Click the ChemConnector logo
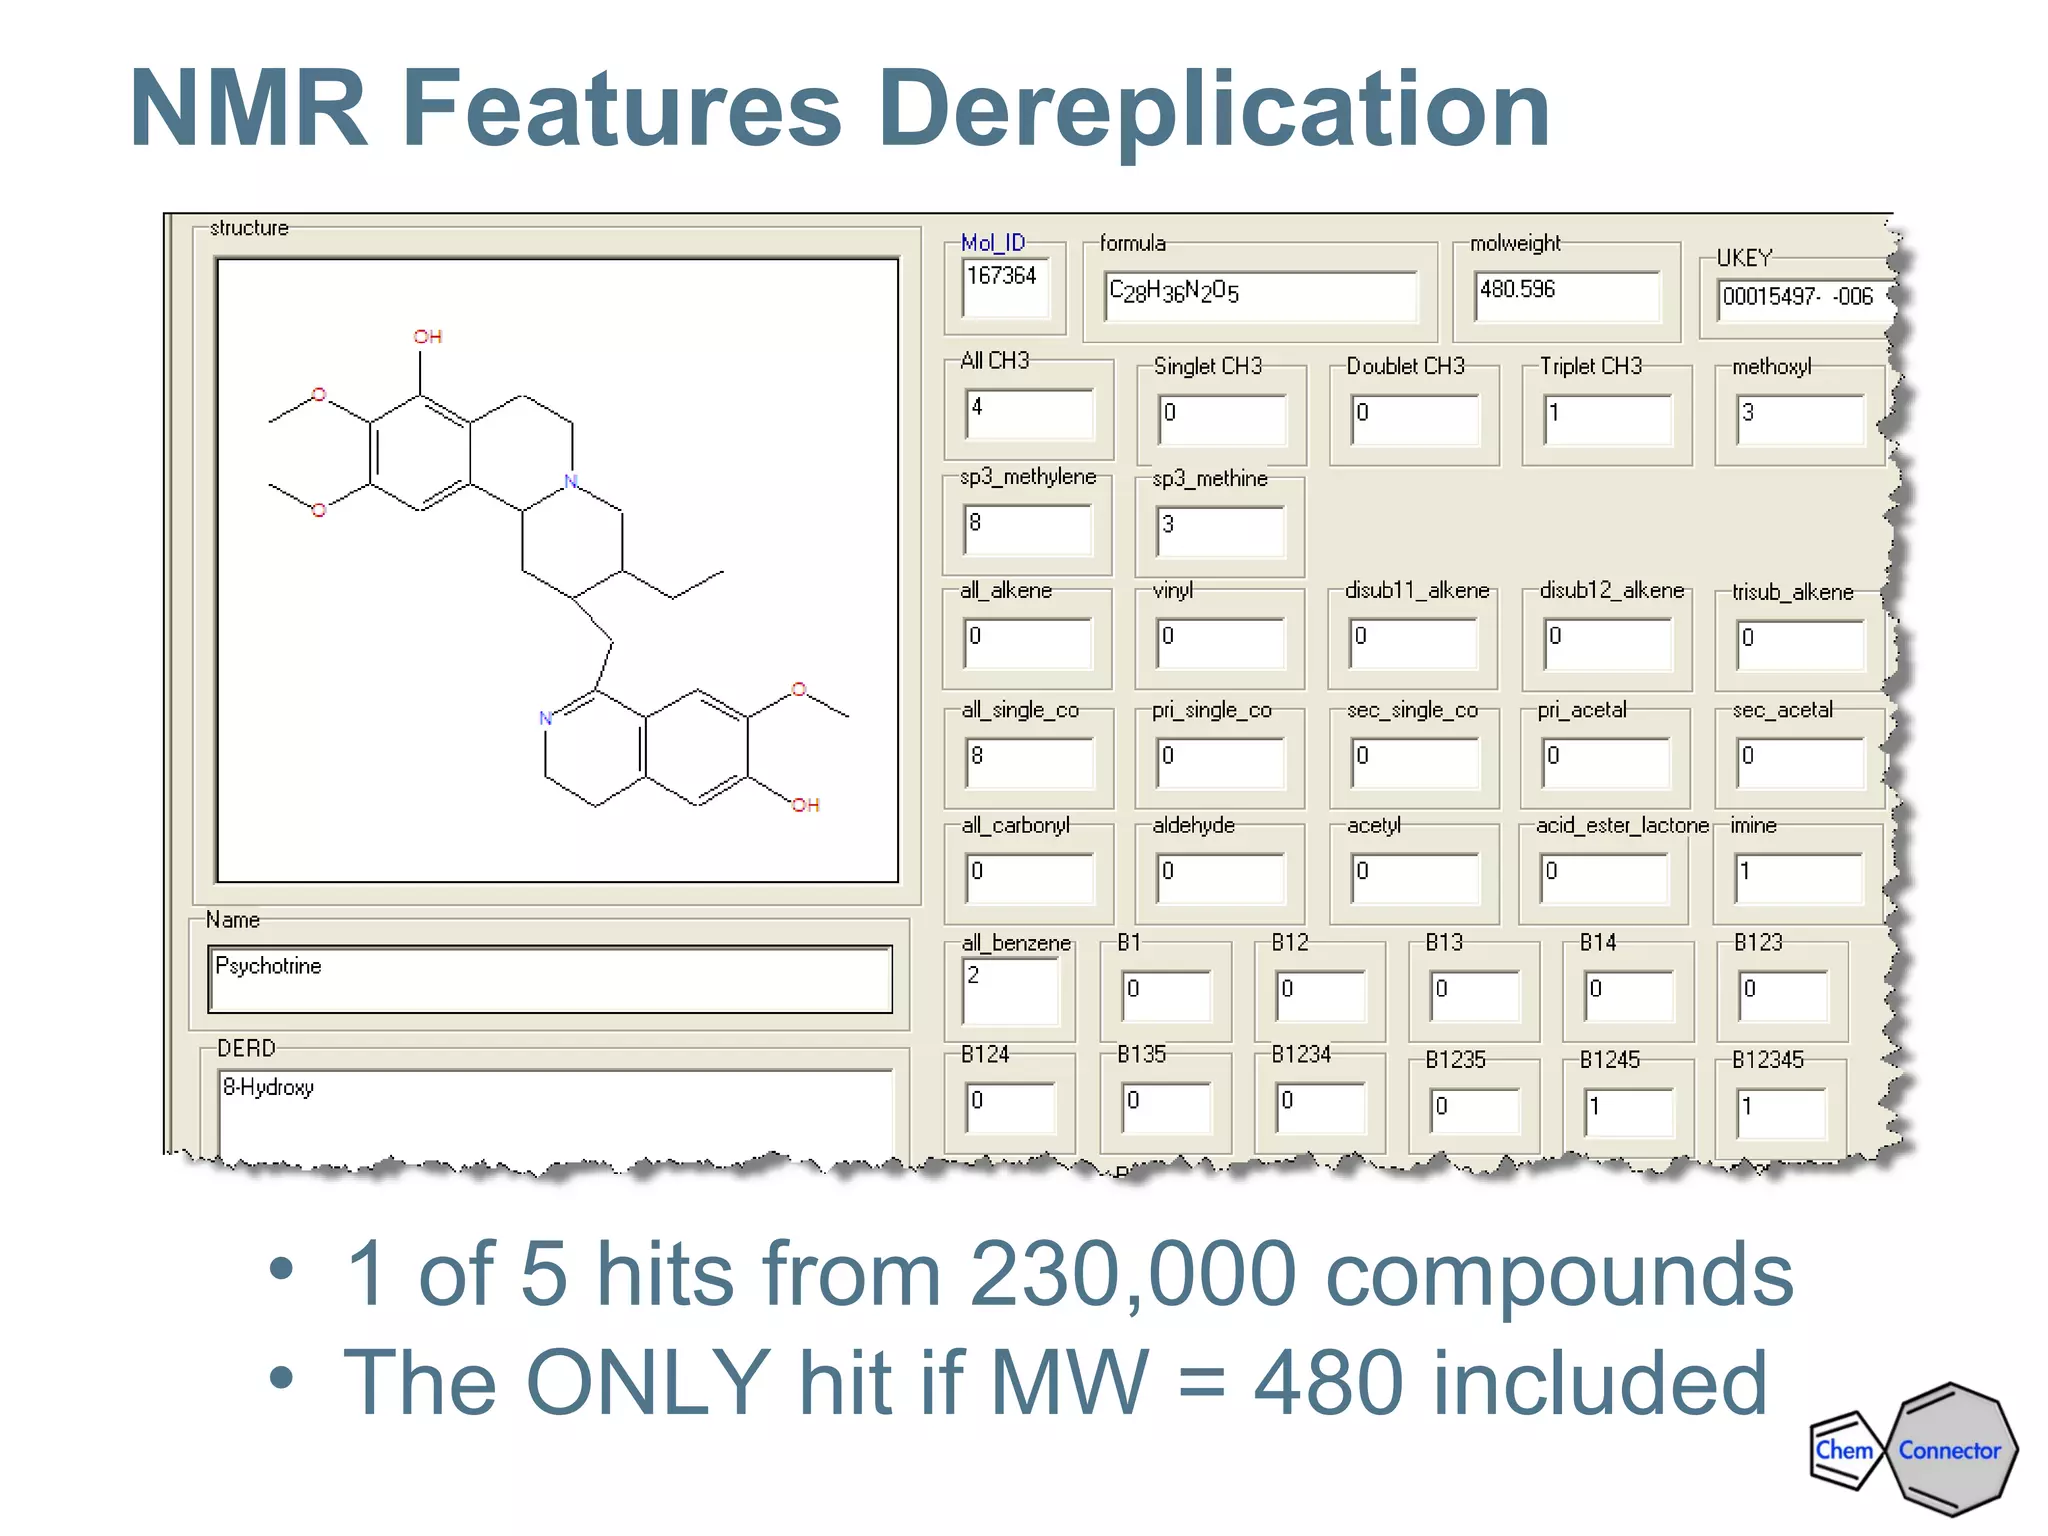The image size is (2048, 1536). coord(1913,1450)
